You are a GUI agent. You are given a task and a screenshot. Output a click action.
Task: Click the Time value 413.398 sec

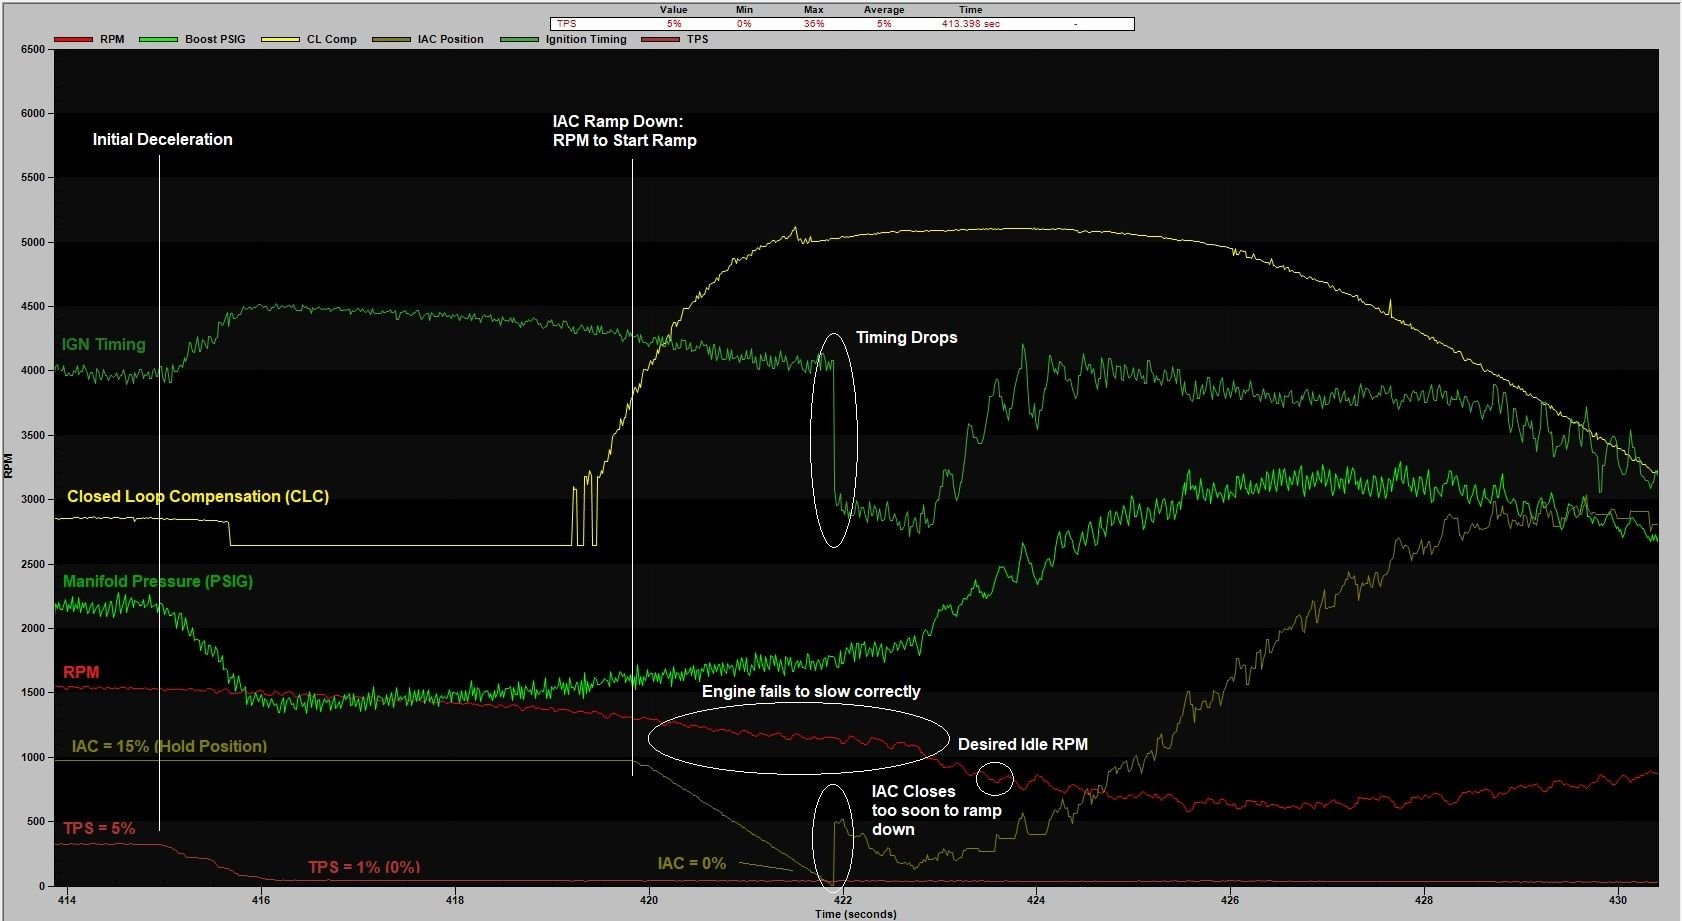[x=970, y=24]
